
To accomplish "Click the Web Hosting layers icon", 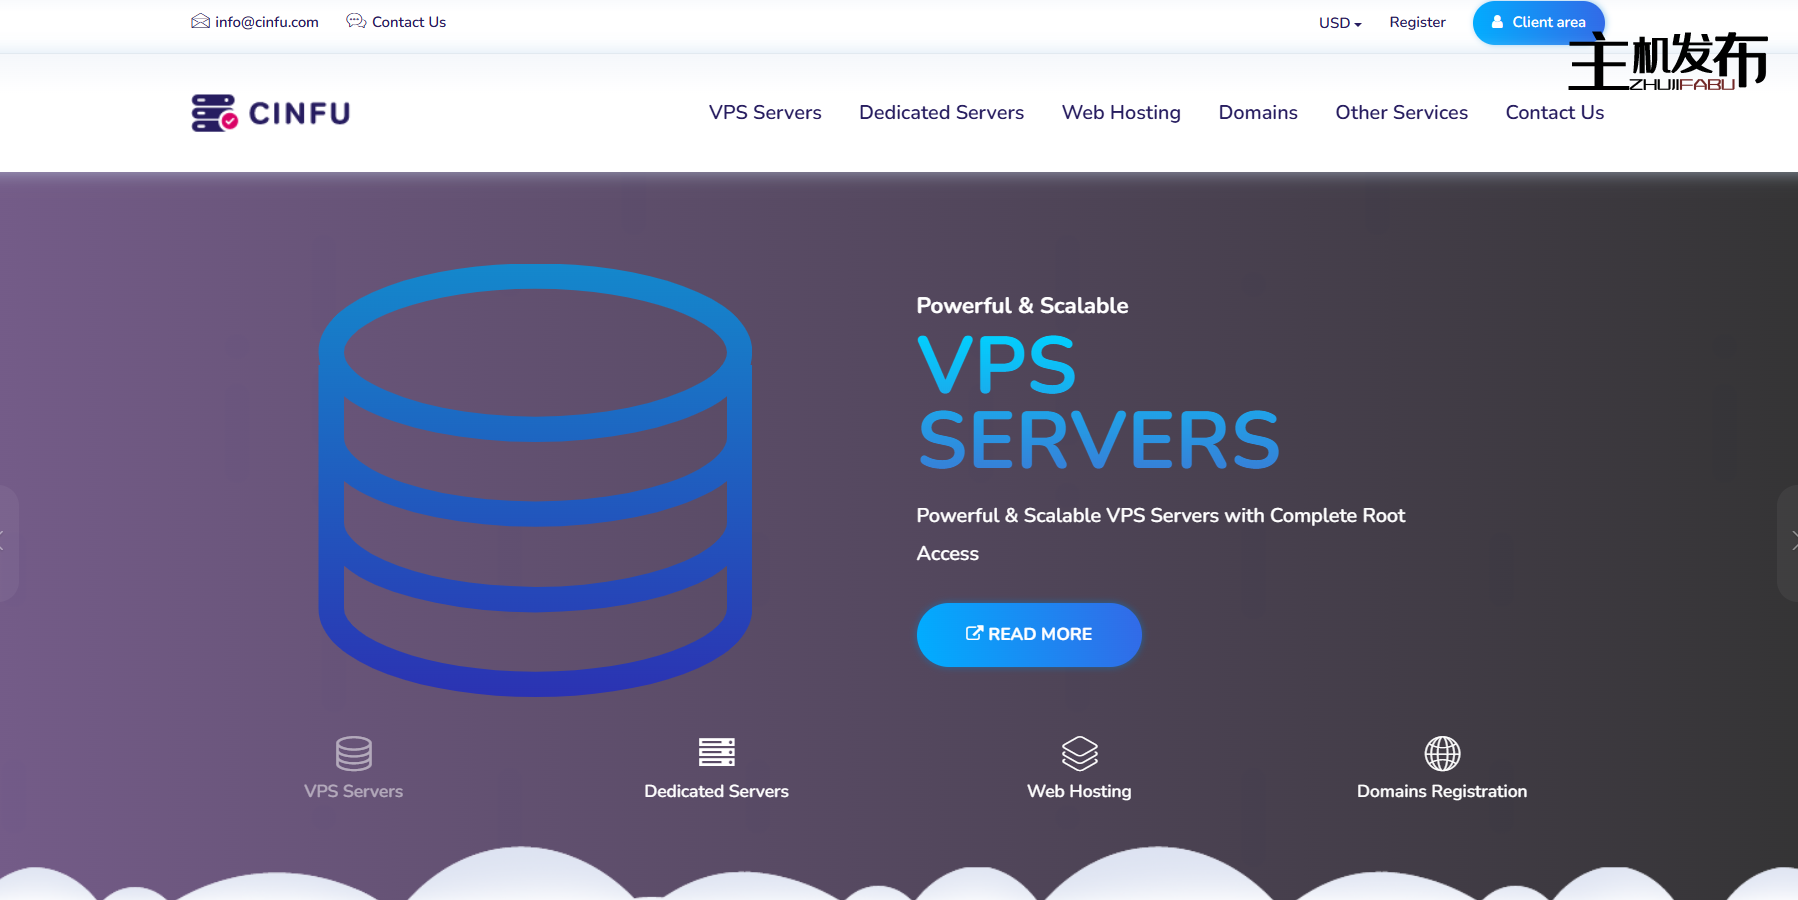I will point(1080,753).
